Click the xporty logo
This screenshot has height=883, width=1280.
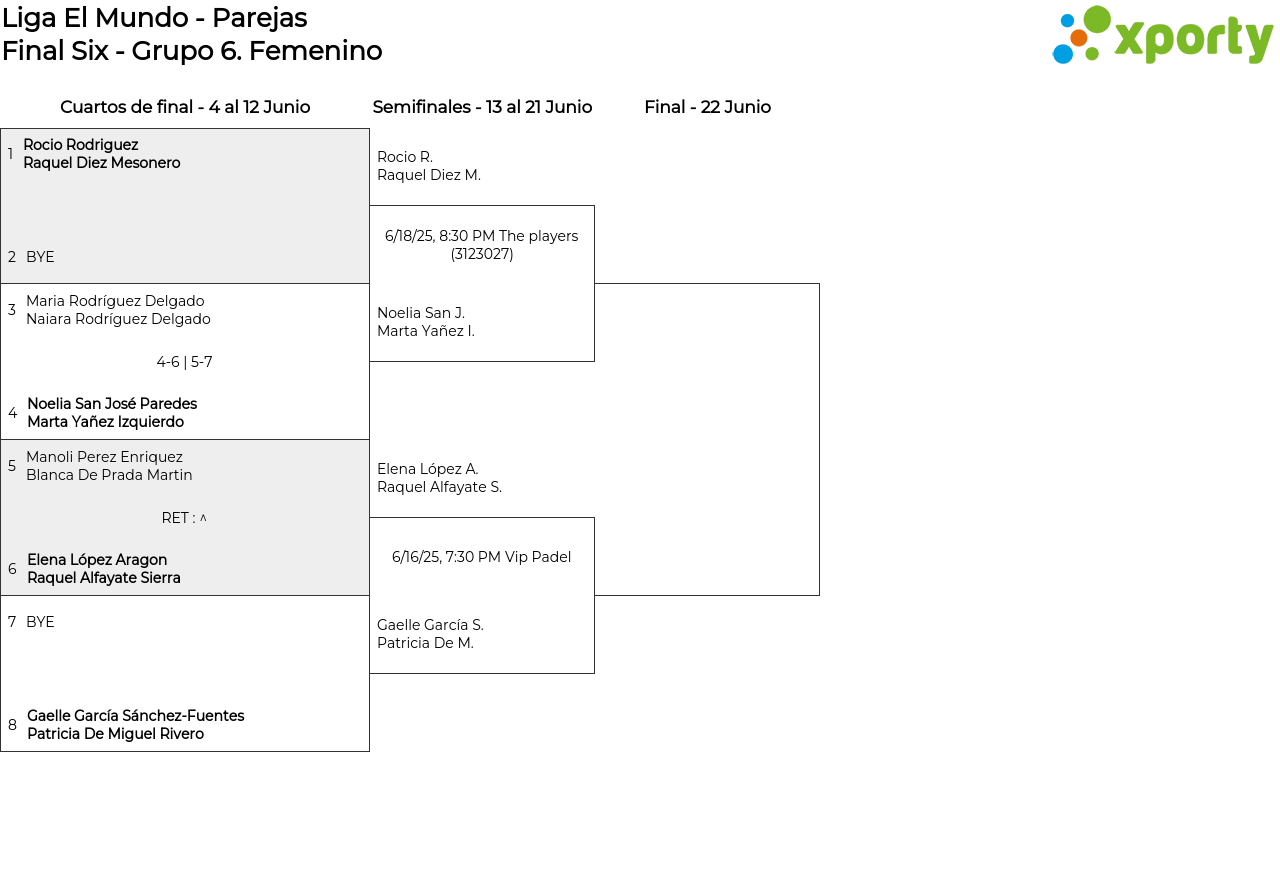1162,36
